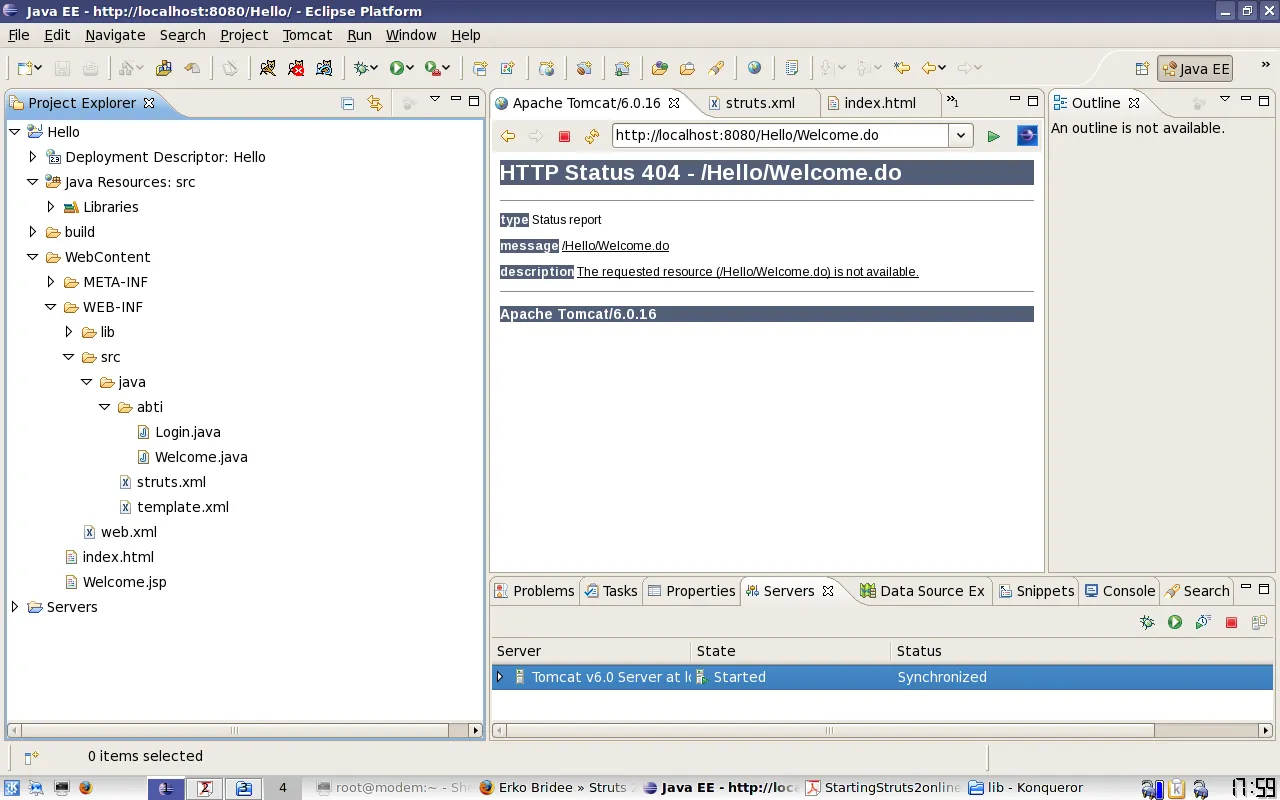
Task: Click the green Run button in main toolbar
Action: [x=397, y=68]
